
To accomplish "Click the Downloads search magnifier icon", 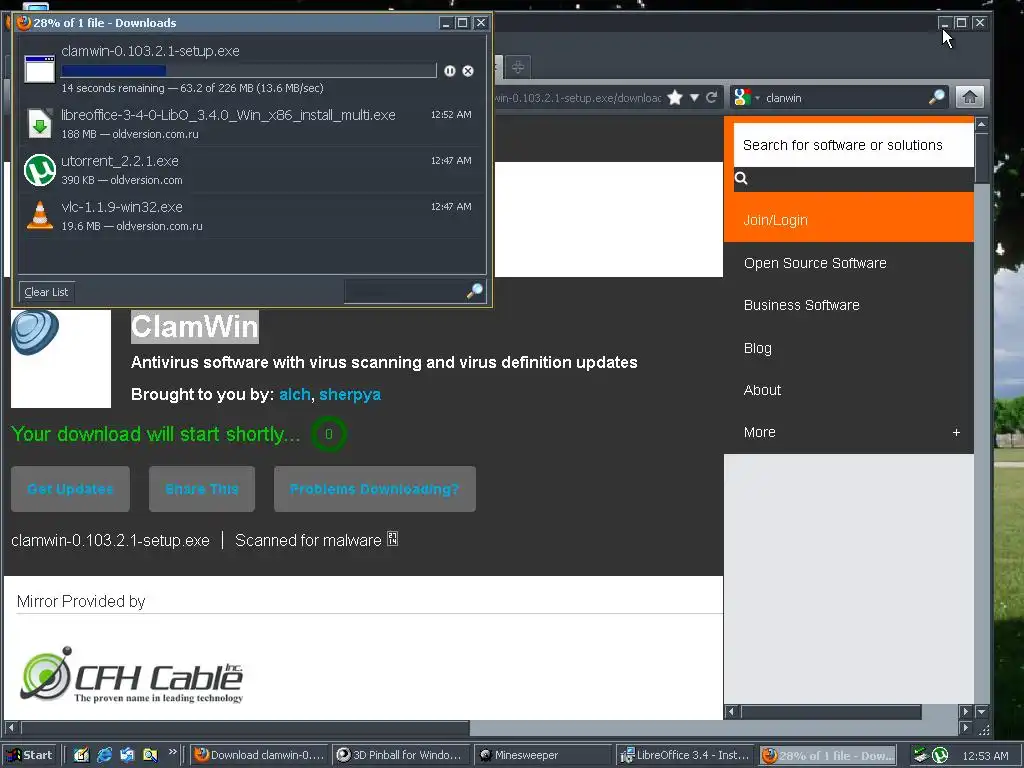I will click(x=475, y=291).
